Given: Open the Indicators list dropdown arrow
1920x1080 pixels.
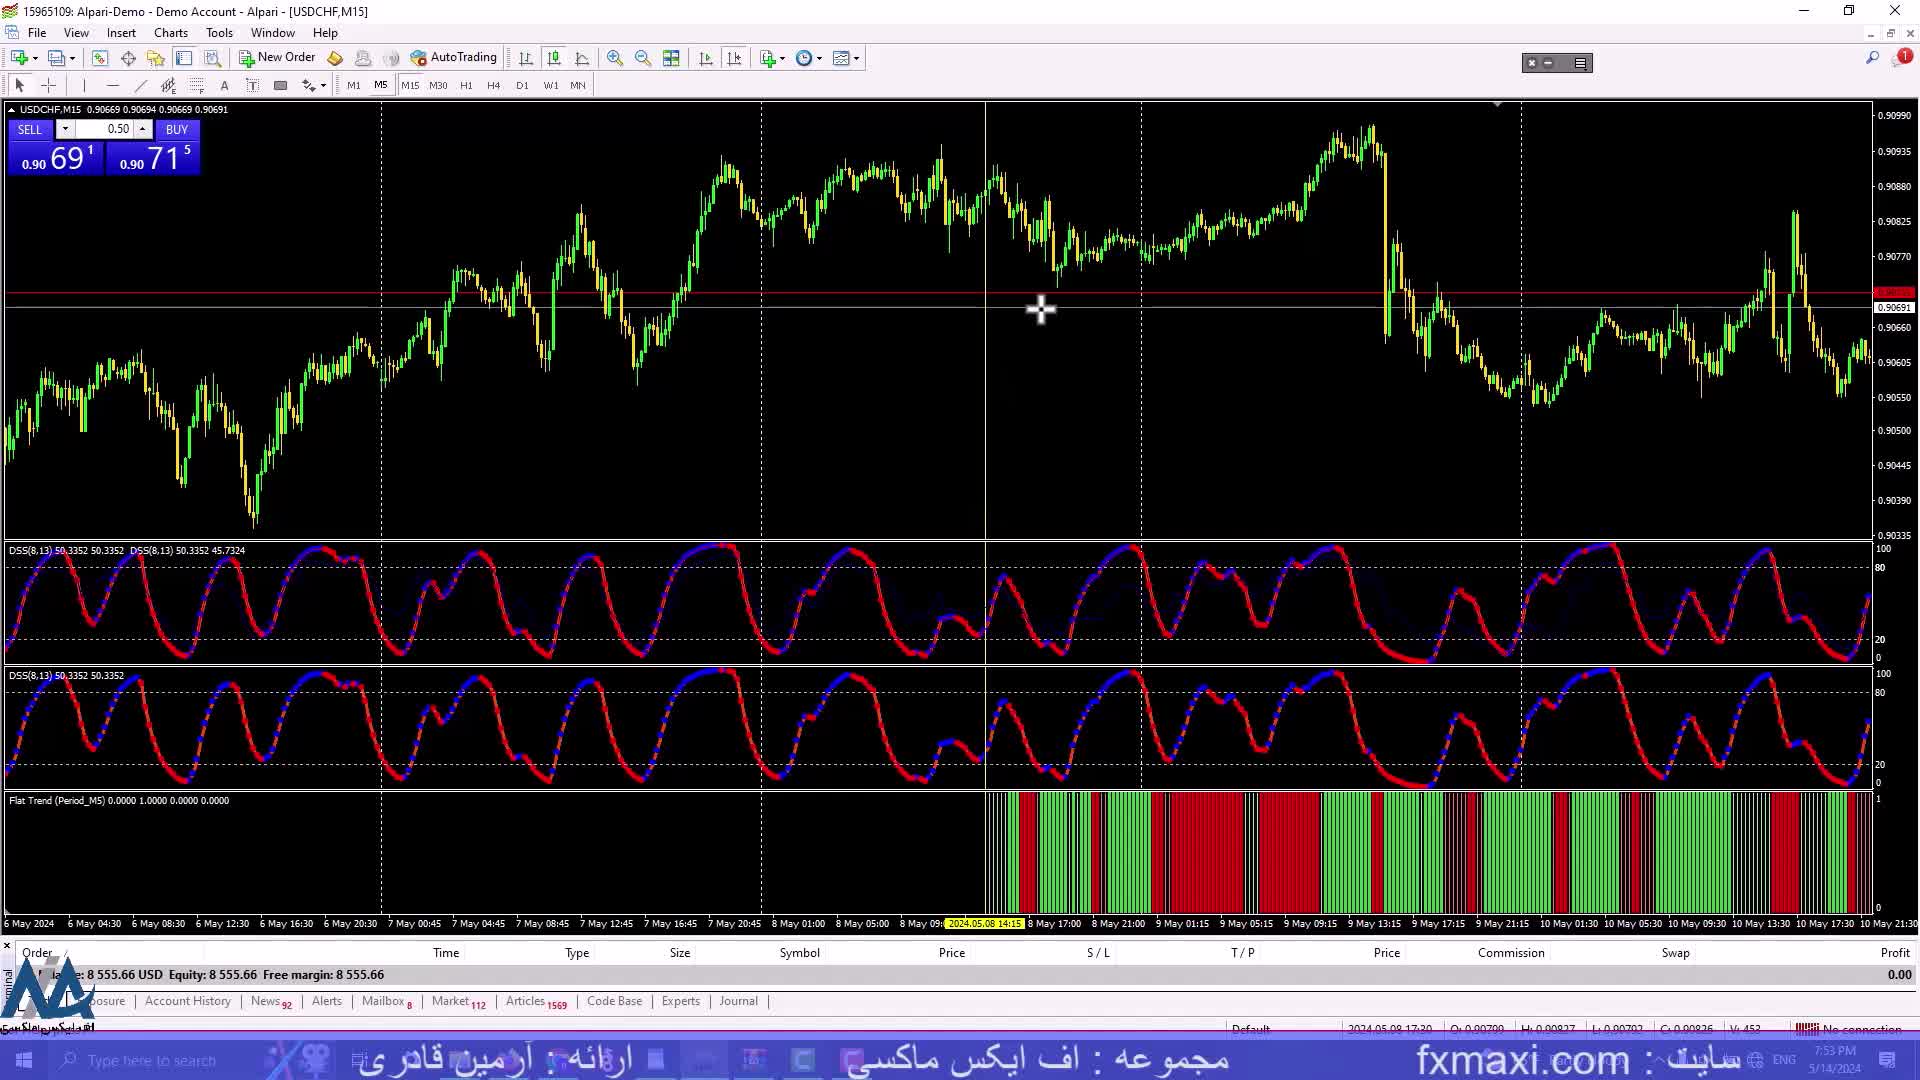Looking at the screenshot, I should [782, 58].
